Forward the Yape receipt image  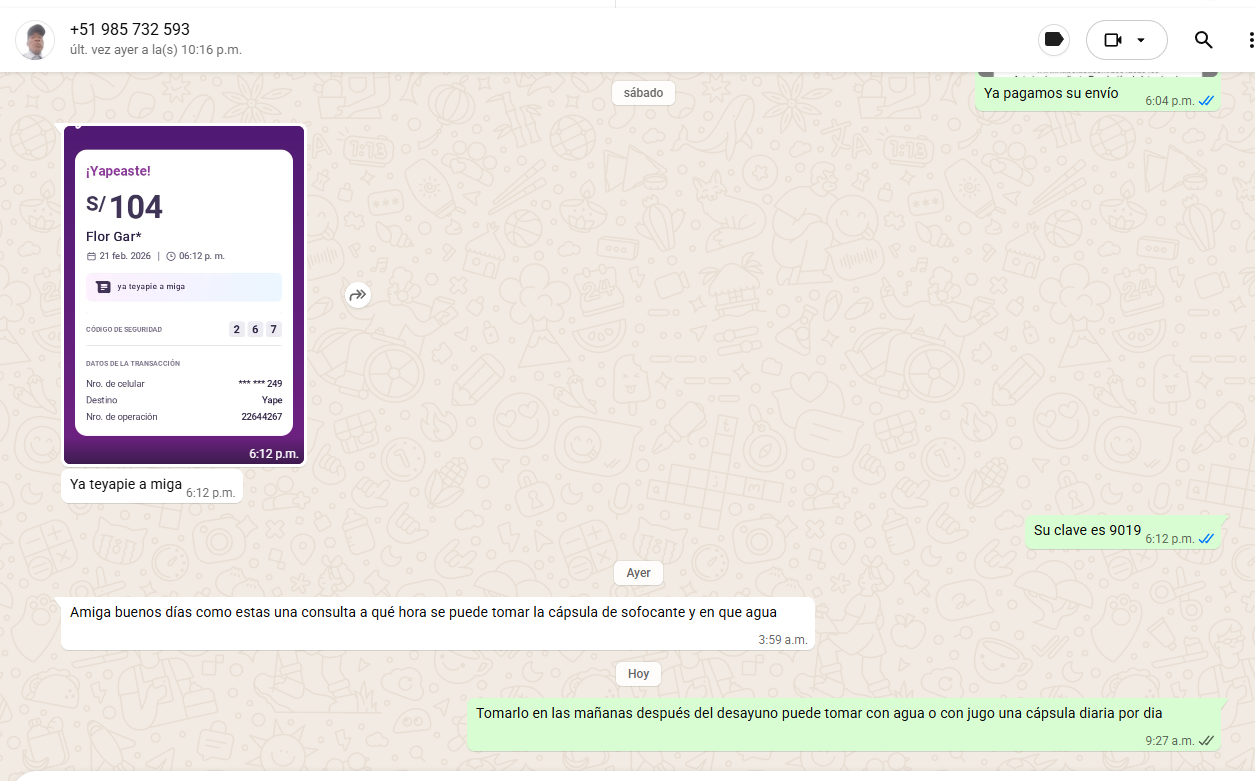pyautogui.click(x=358, y=295)
